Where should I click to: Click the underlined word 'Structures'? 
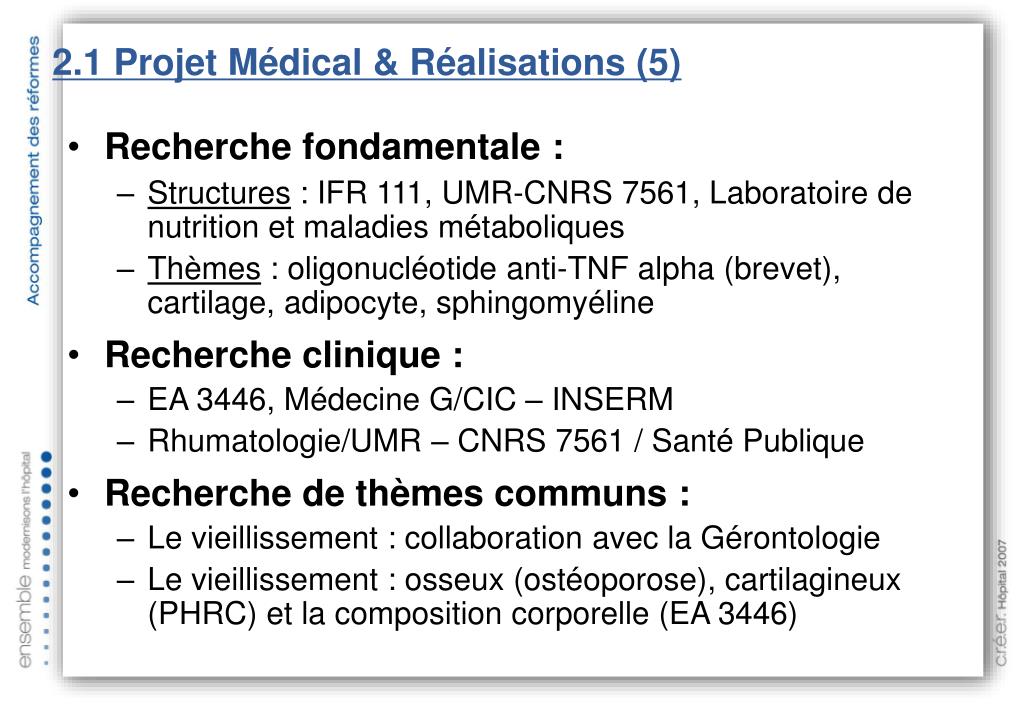(219, 193)
